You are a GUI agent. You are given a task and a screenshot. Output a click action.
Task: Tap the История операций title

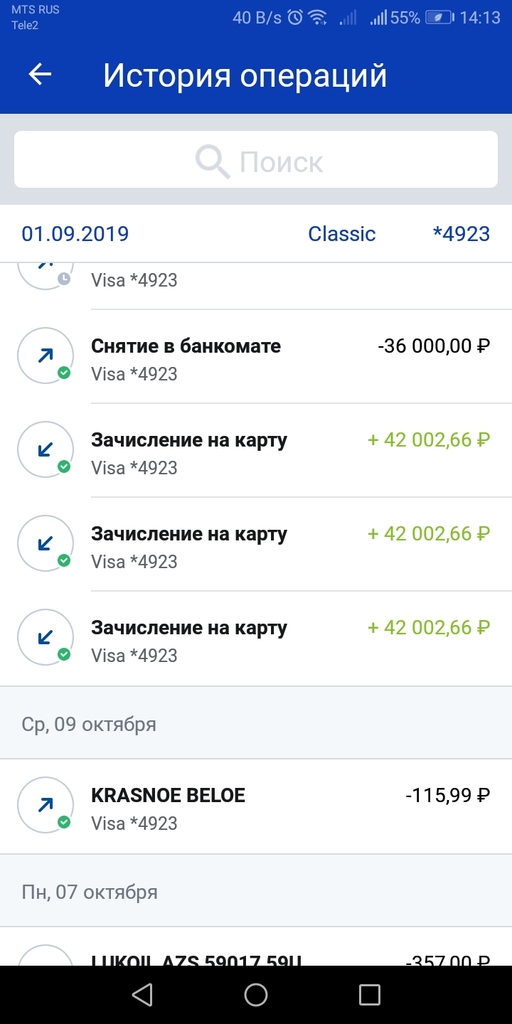pos(245,76)
